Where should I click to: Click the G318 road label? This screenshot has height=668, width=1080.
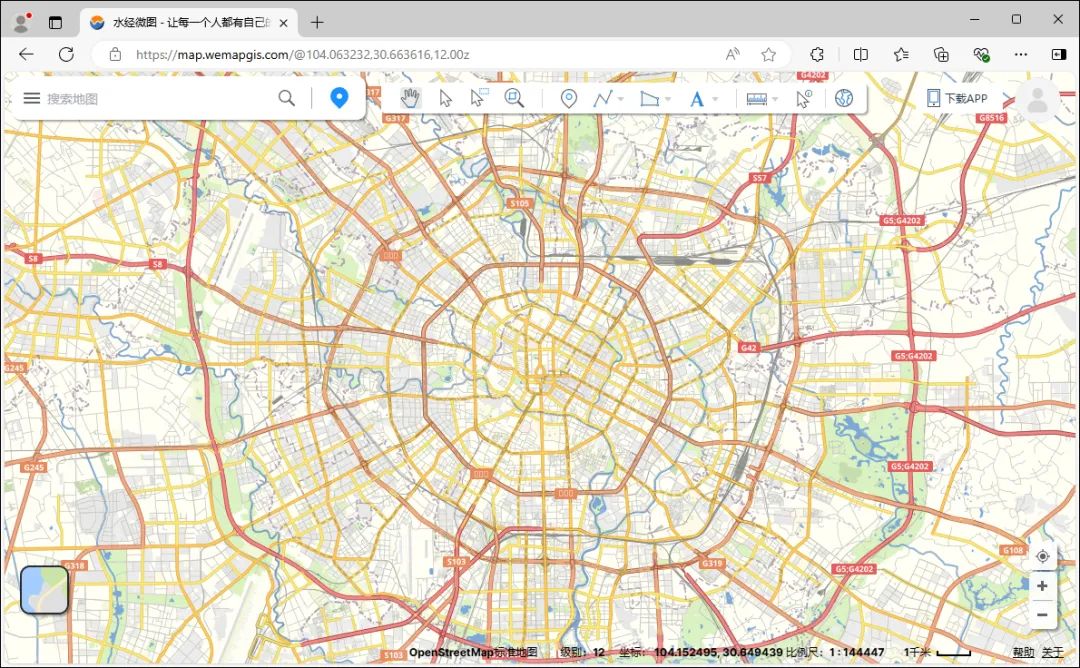(74, 565)
